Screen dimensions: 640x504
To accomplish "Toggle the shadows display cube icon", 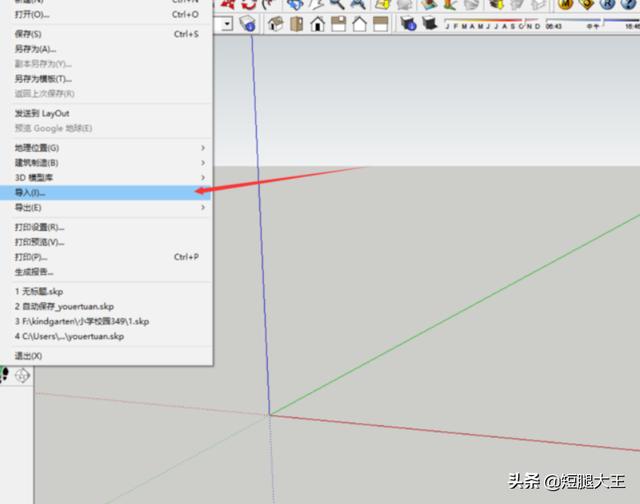I will (x=407, y=23).
